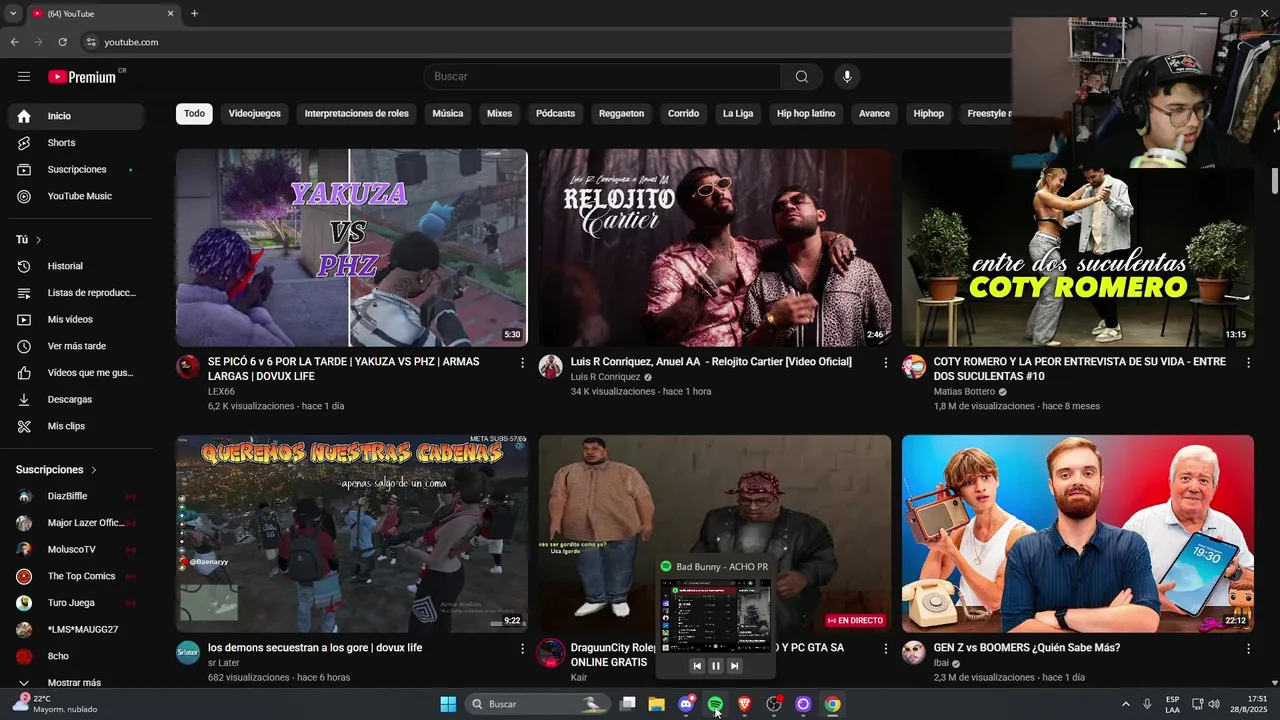
Task: Select Interpretaciones de roles chip
Action: click(x=357, y=114)
